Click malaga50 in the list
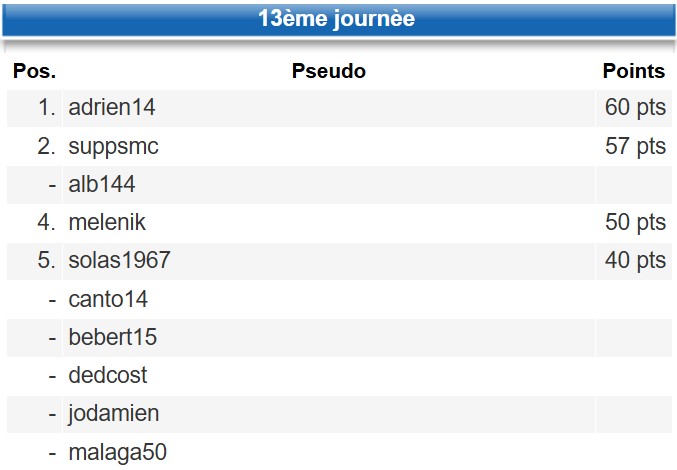This screenshot has width=677, height=470. [117, 451]
